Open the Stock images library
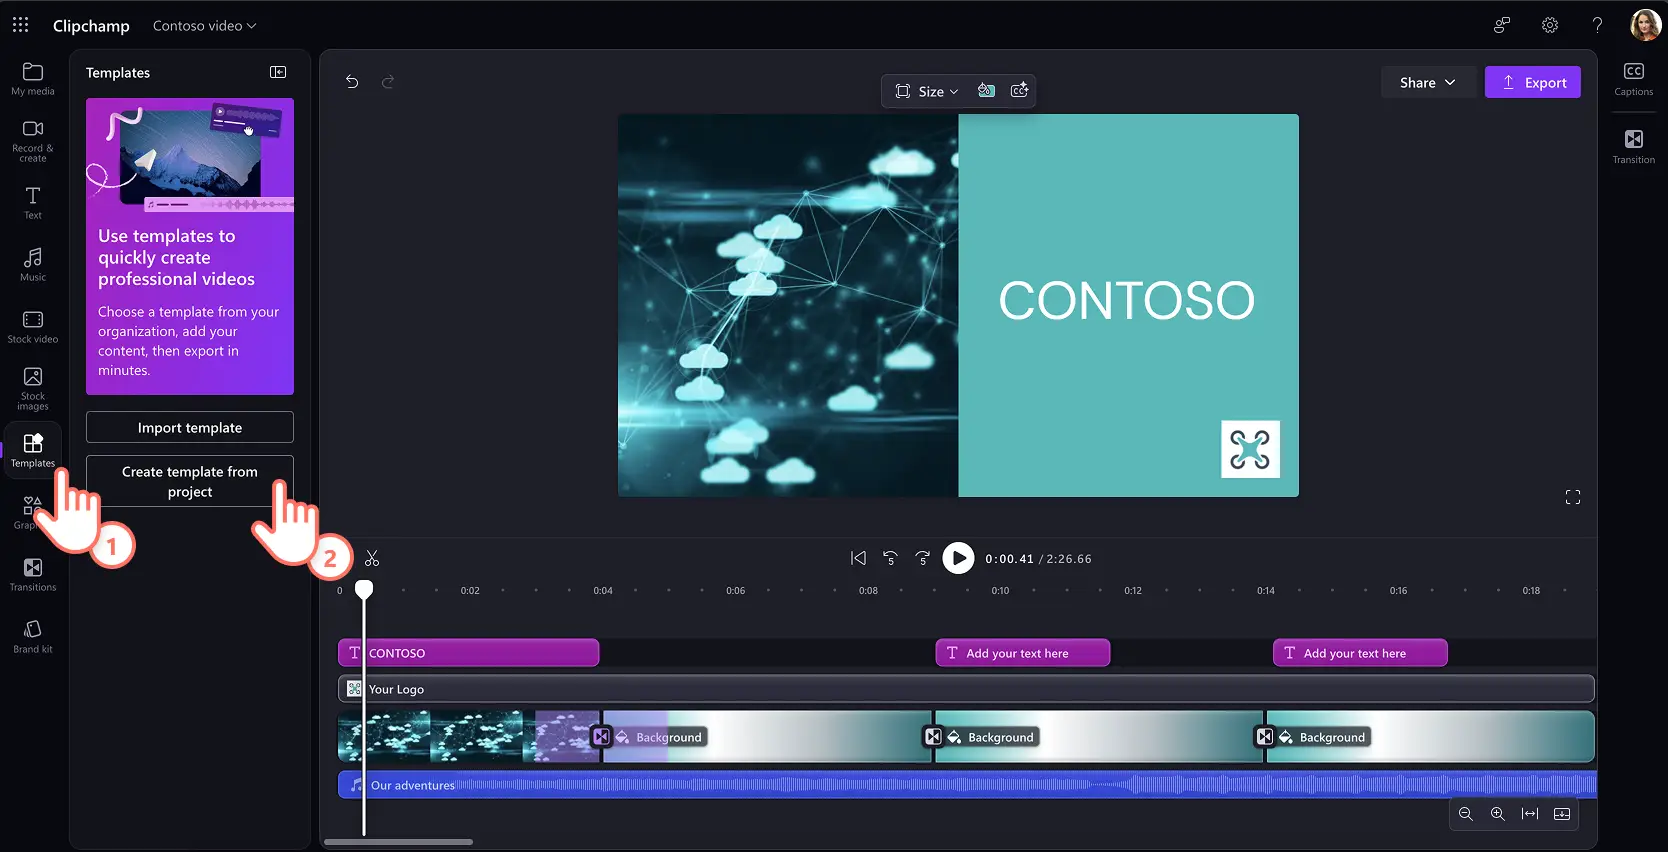1668x852 pixels. (x=33, y=388)
